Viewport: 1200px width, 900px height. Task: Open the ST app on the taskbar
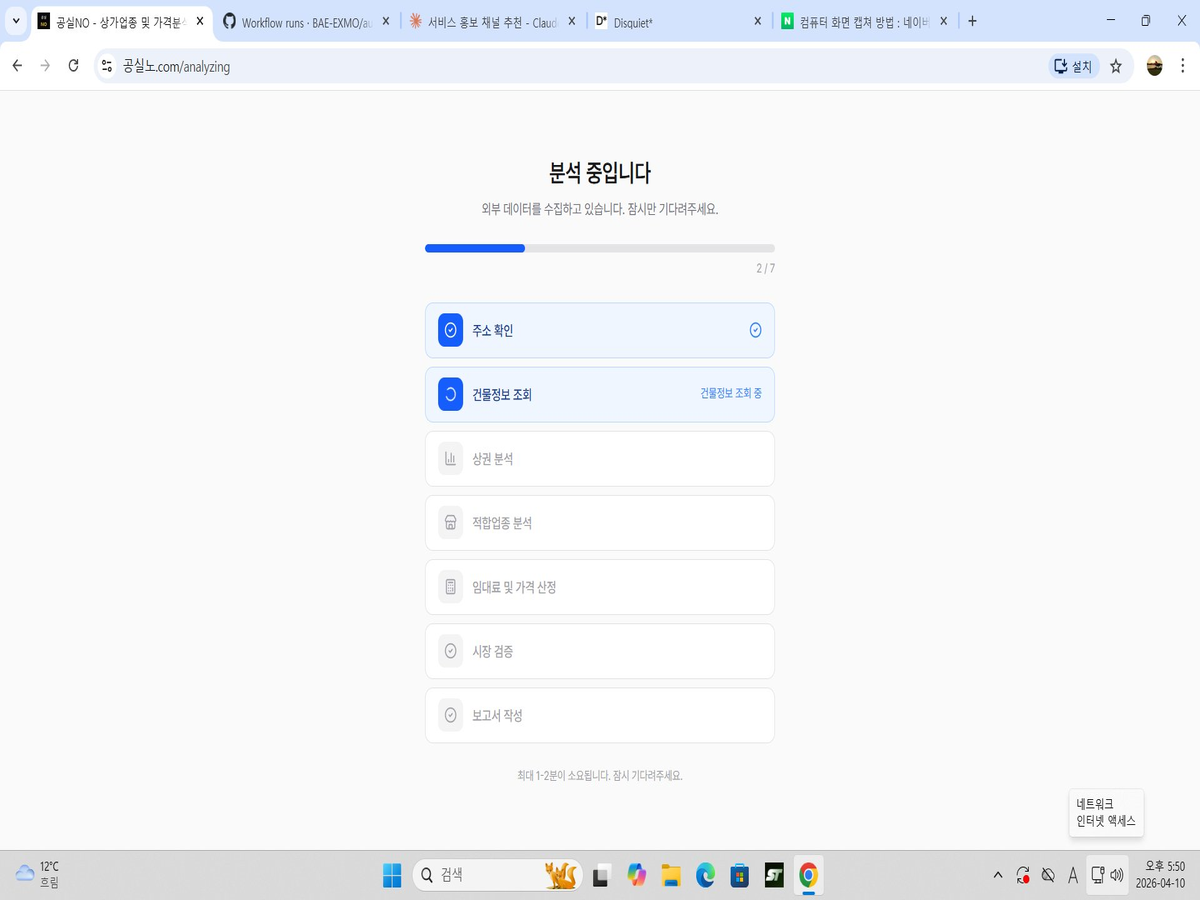click(774, 876)
